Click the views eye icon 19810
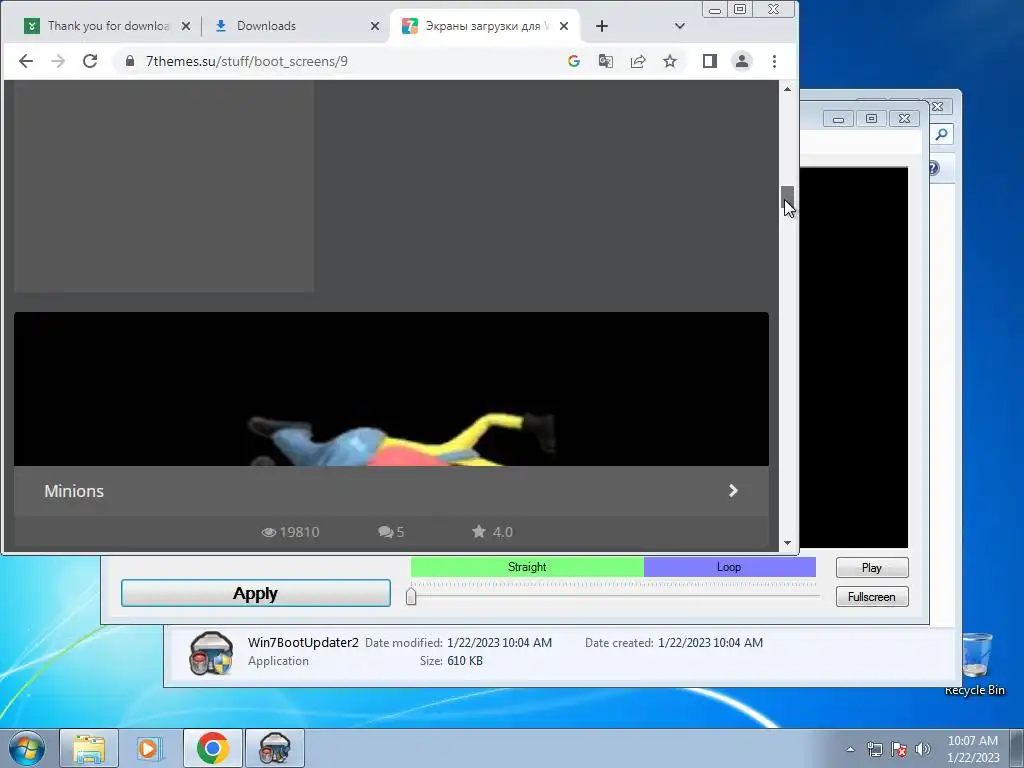1024x768 pixels. click(x=269, y=532)
